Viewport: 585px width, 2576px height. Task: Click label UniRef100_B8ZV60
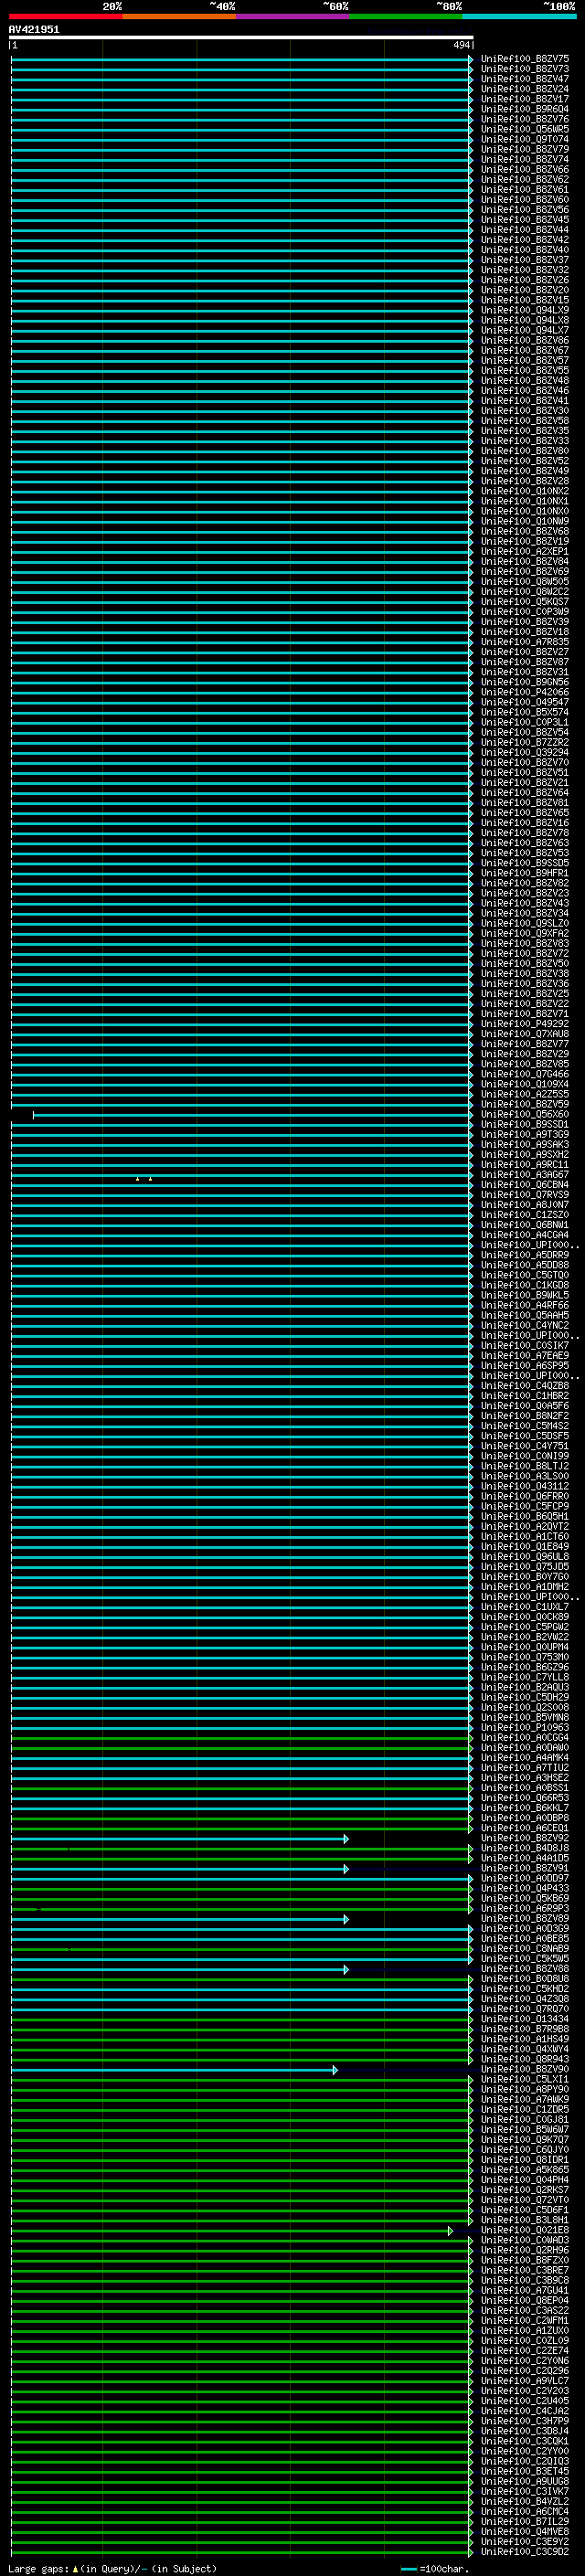coord(525,199)
